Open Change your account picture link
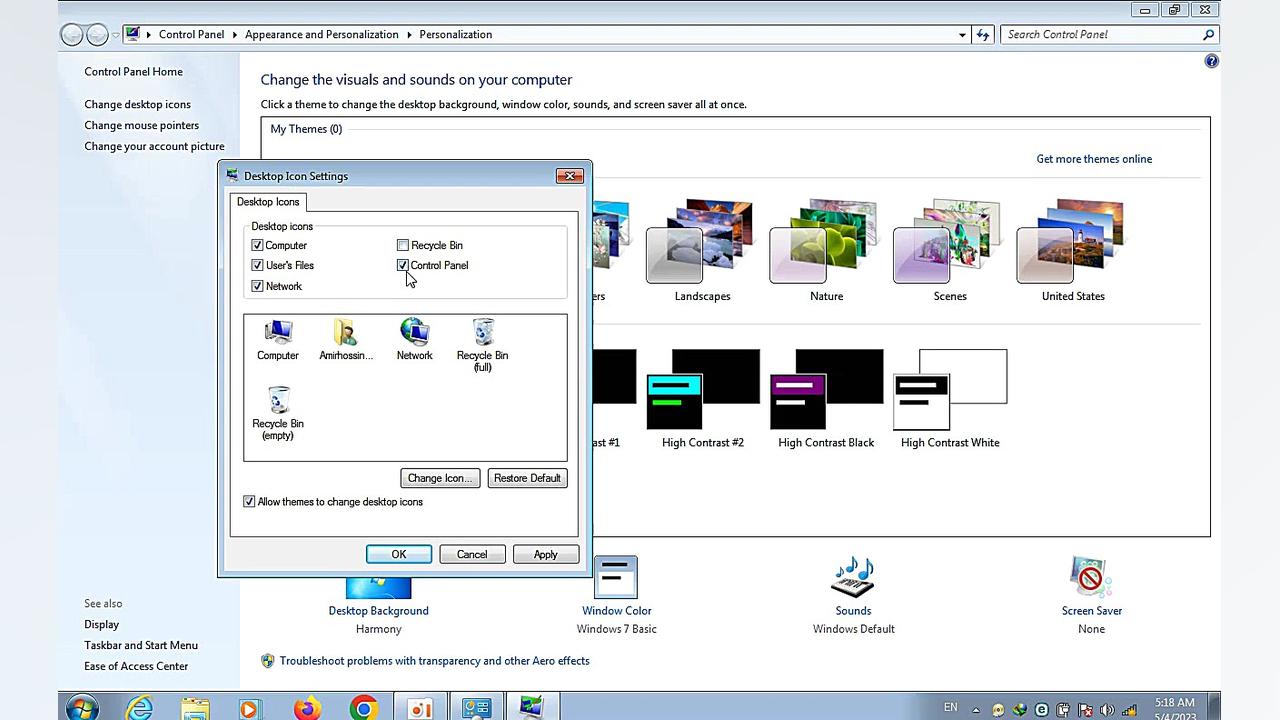1280x720 pixels. [154, 146]
